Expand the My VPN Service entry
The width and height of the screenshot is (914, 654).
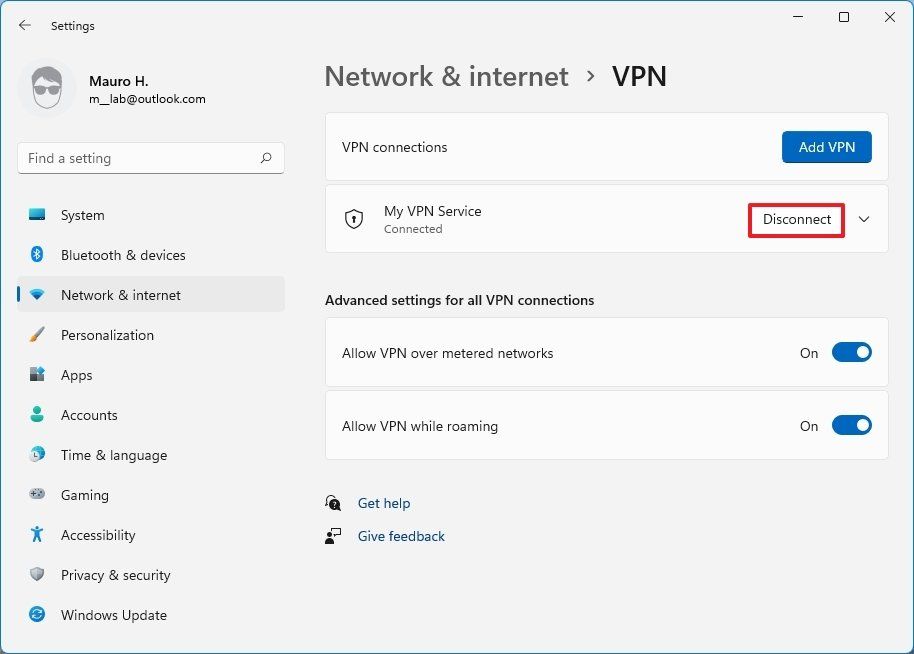(864, 219)
